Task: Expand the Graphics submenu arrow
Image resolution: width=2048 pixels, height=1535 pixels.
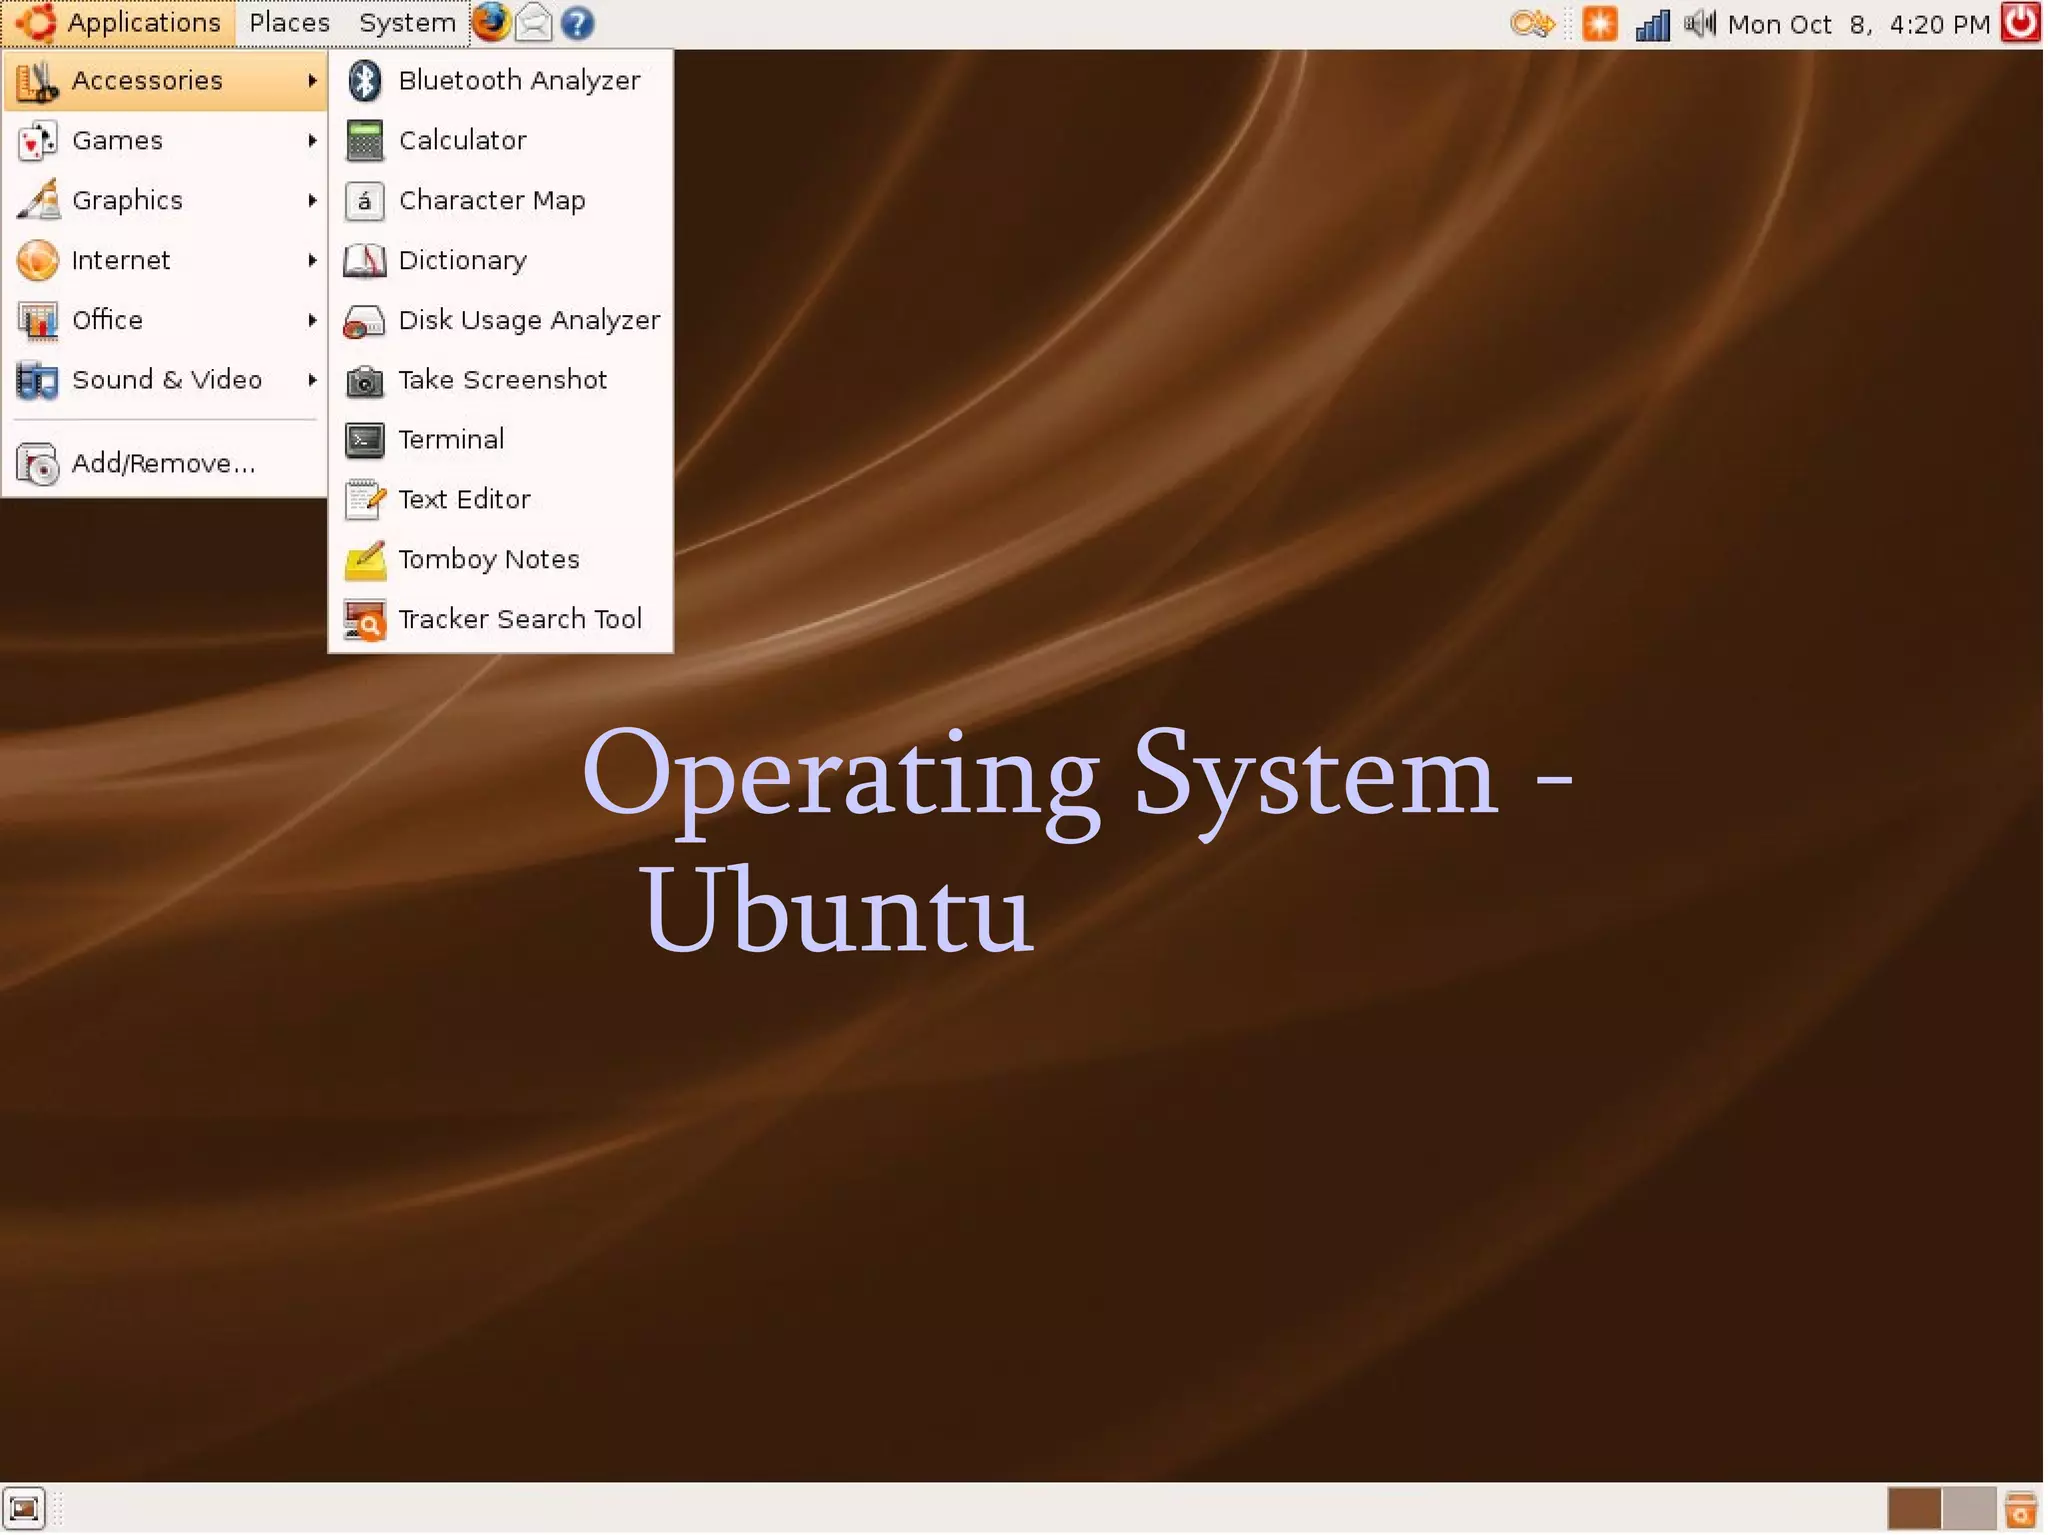Action: tap(312, 200)
